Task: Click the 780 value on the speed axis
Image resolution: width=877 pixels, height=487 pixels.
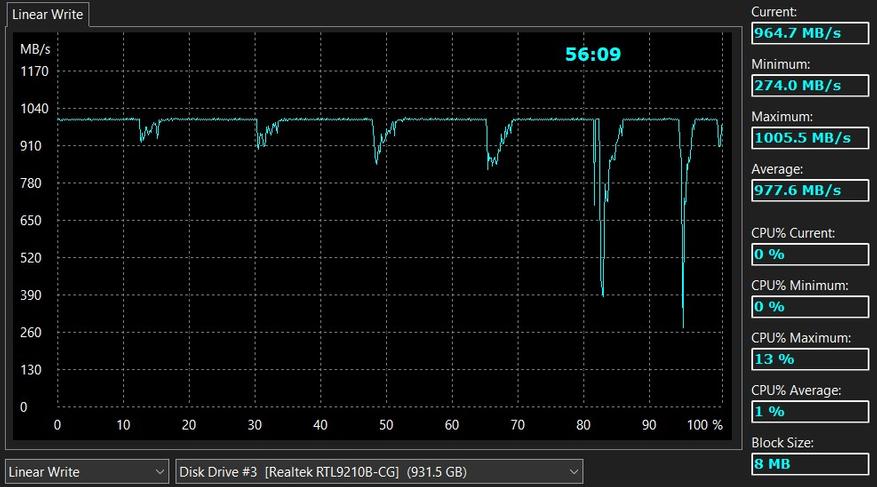Action: tap(31, 183)
